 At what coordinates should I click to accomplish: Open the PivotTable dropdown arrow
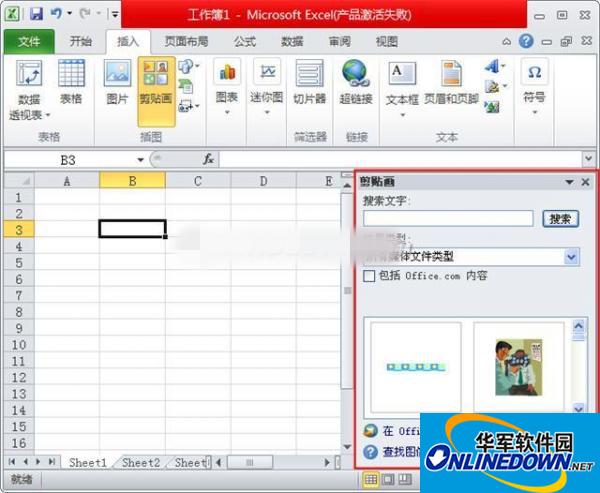coord(48,115)
